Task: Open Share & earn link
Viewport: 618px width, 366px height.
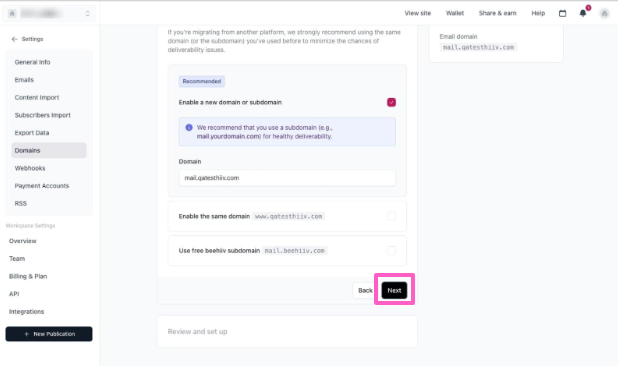Action: tap(497, 13)
